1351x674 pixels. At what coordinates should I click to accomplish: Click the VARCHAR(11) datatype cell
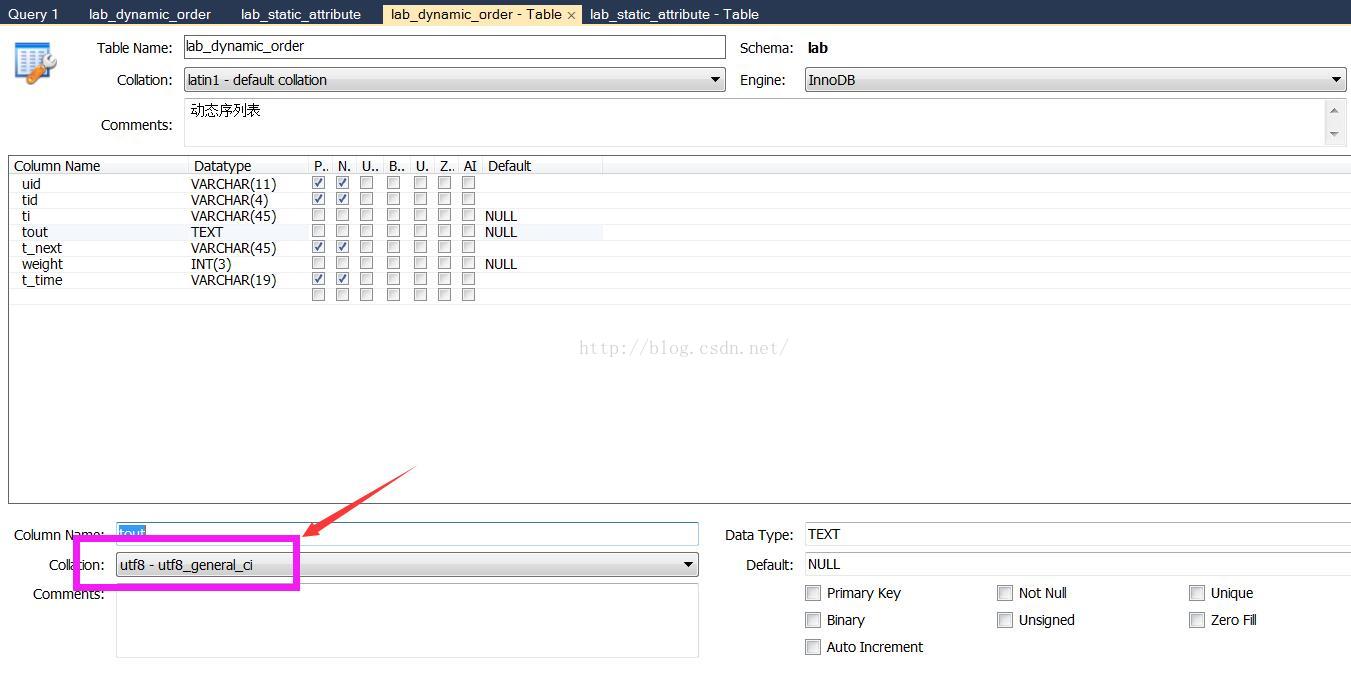pyautogui.click(x=233, y=184)
